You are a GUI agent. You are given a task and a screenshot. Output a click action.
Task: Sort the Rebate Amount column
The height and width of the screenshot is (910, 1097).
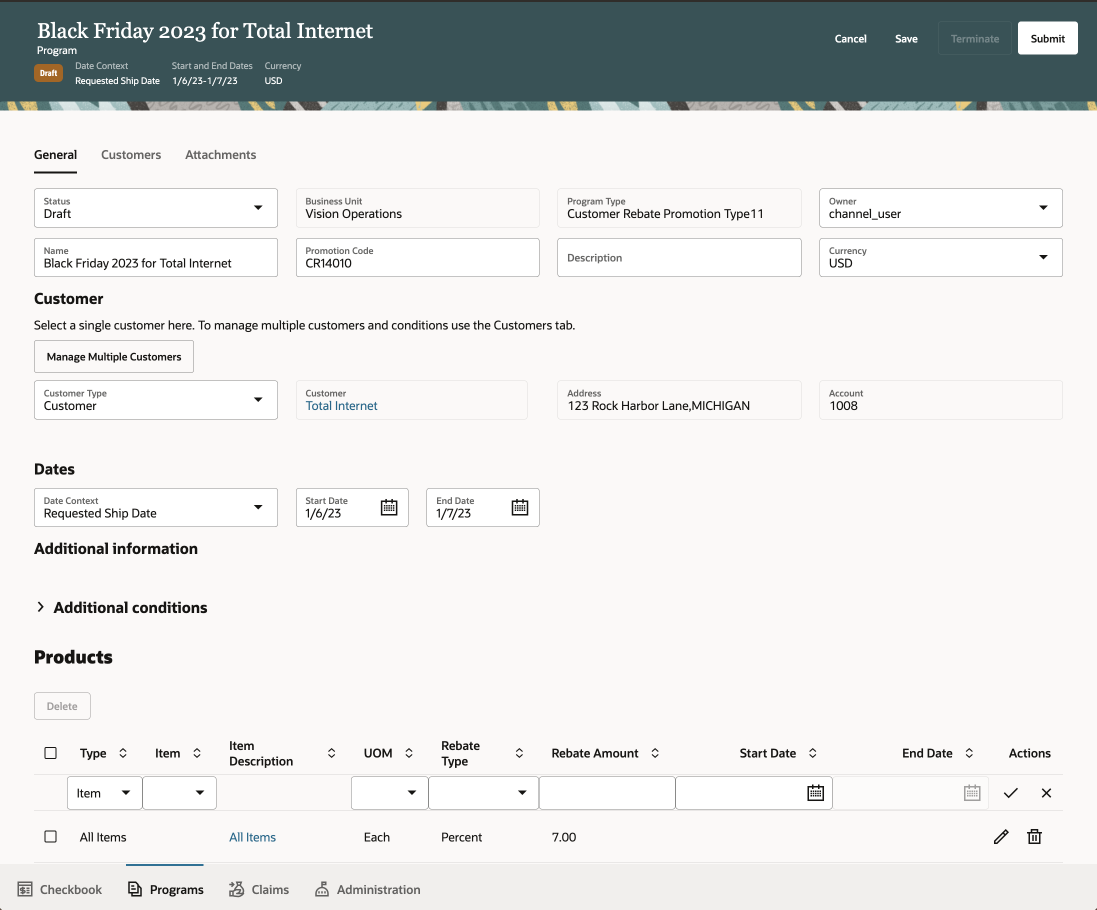tap(655, 753)
